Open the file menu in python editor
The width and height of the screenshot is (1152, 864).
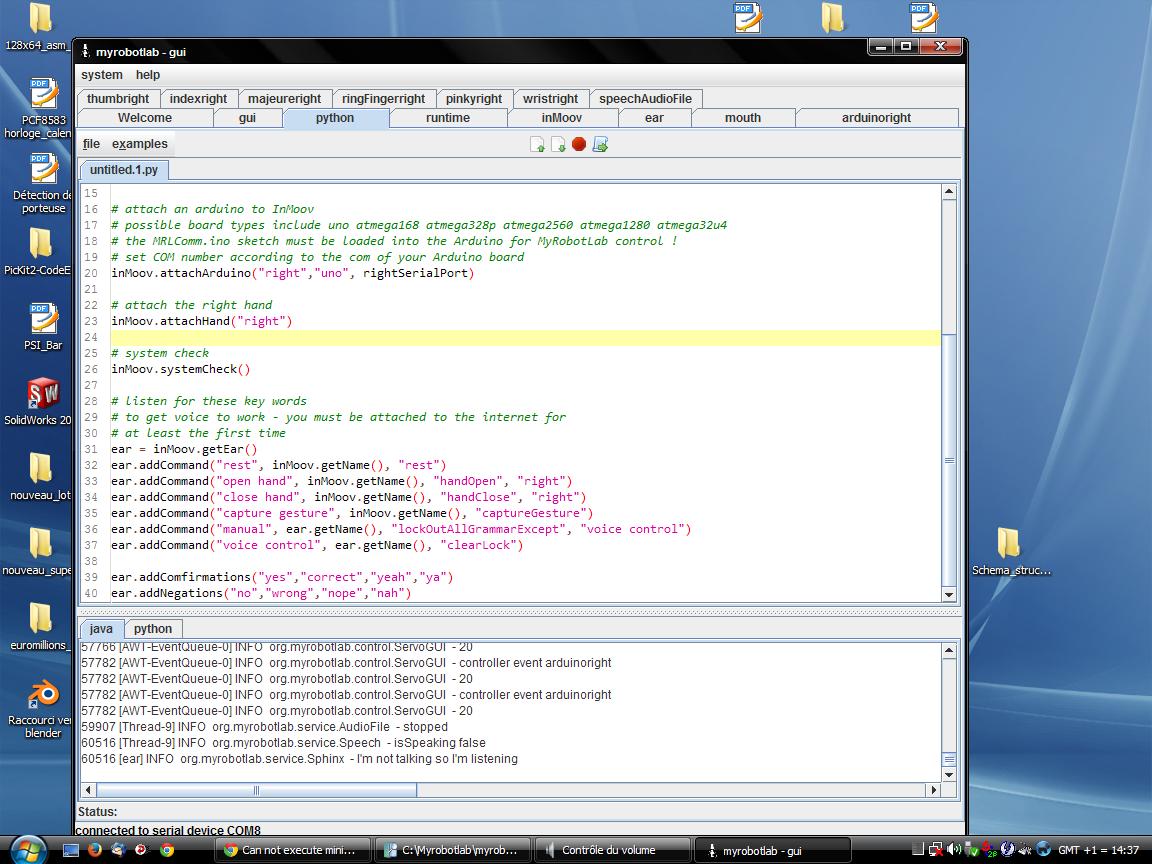(x=91, y=144)
